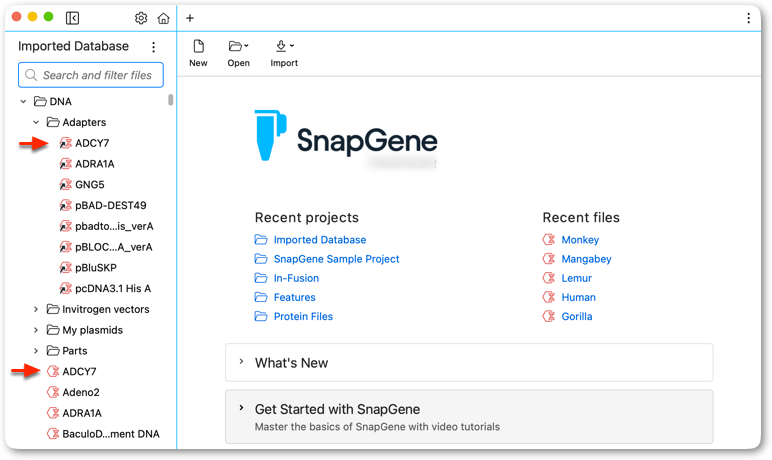The width and height of the screenshot is (772, 460).
Task: Open the Imported Database recent project
Action: (320, 240)
